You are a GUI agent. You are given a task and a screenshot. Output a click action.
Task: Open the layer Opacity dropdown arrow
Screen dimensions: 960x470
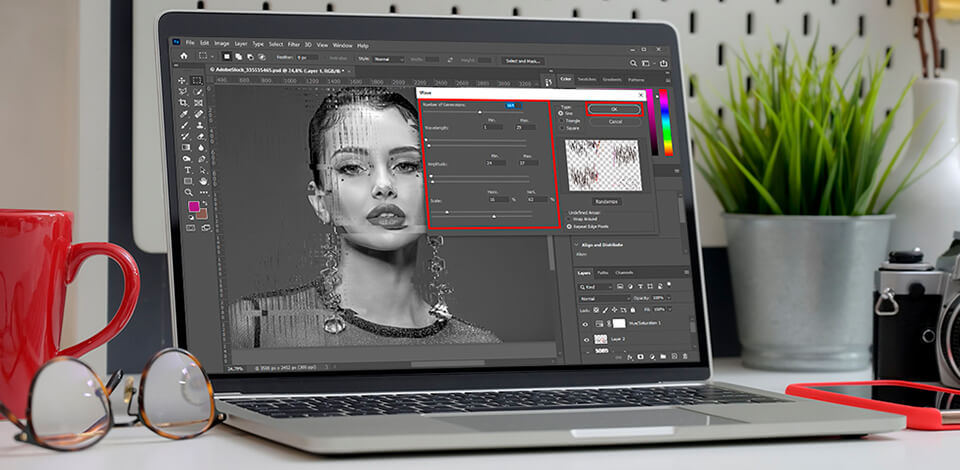point(669,298)
